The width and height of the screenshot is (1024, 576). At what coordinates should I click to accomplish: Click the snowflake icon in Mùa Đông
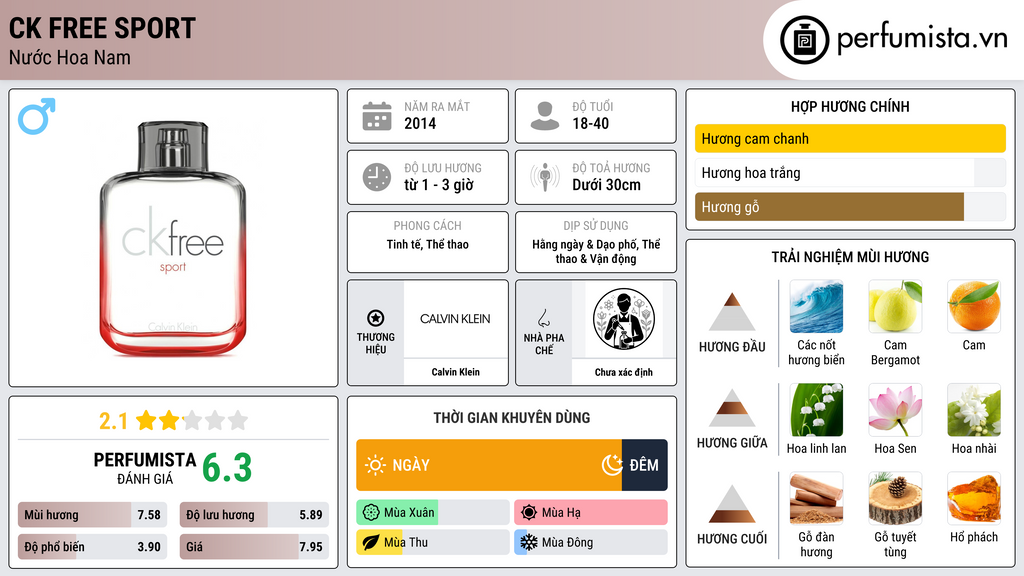pyautogui.click(x=529, y=543)
